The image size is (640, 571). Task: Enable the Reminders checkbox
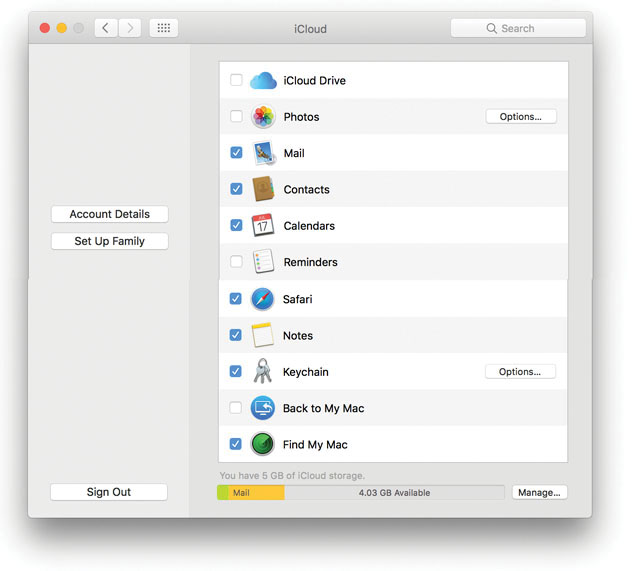click(236, 261)
